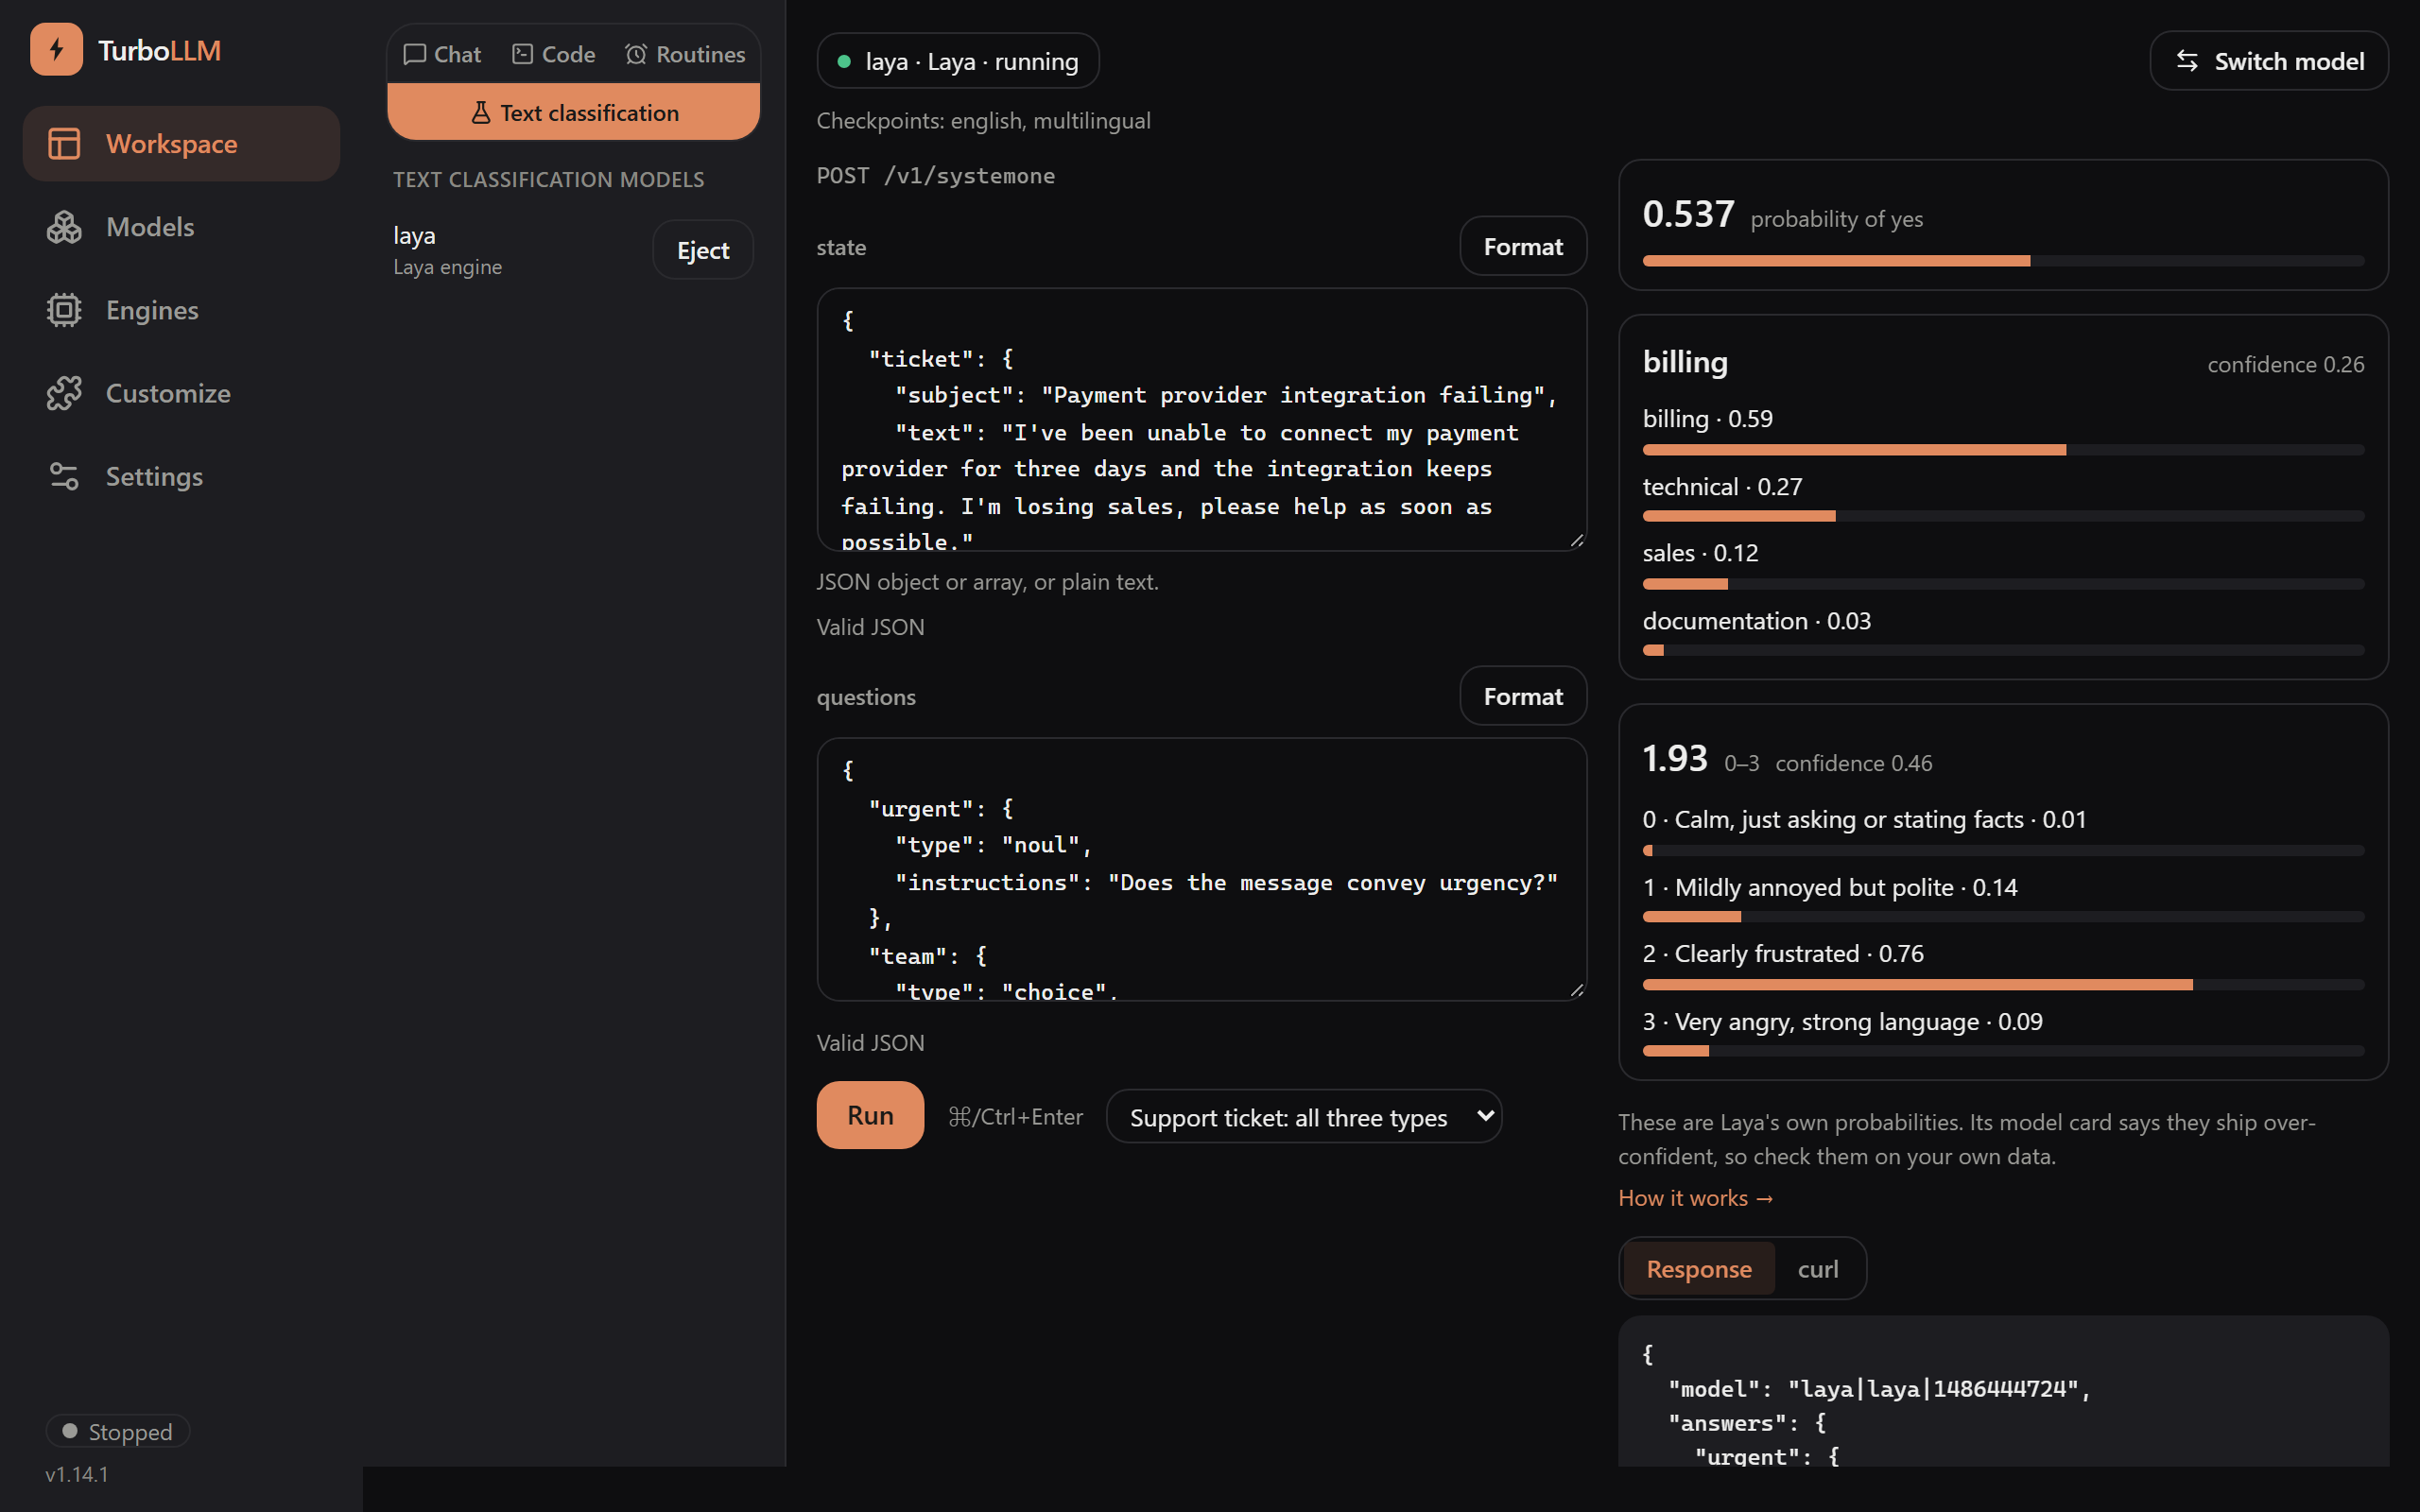
Task: Click the probability of yes progress bar
Action: point(2003,261)
